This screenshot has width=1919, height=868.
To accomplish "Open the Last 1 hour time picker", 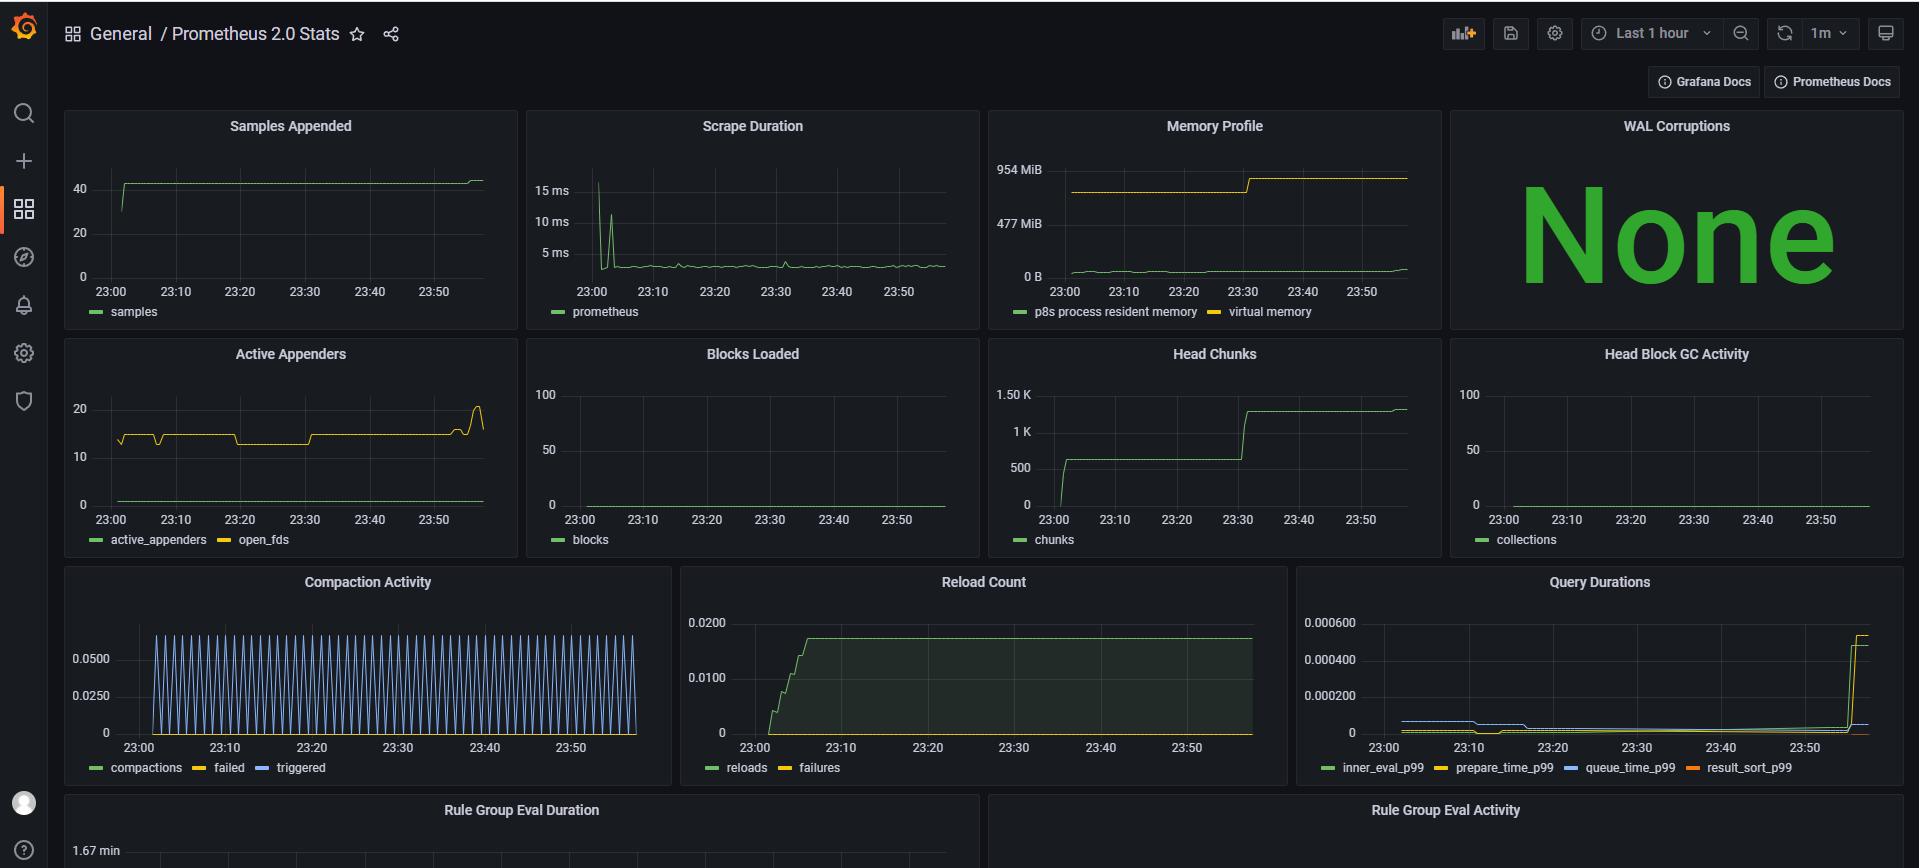I will point(1652,33).
